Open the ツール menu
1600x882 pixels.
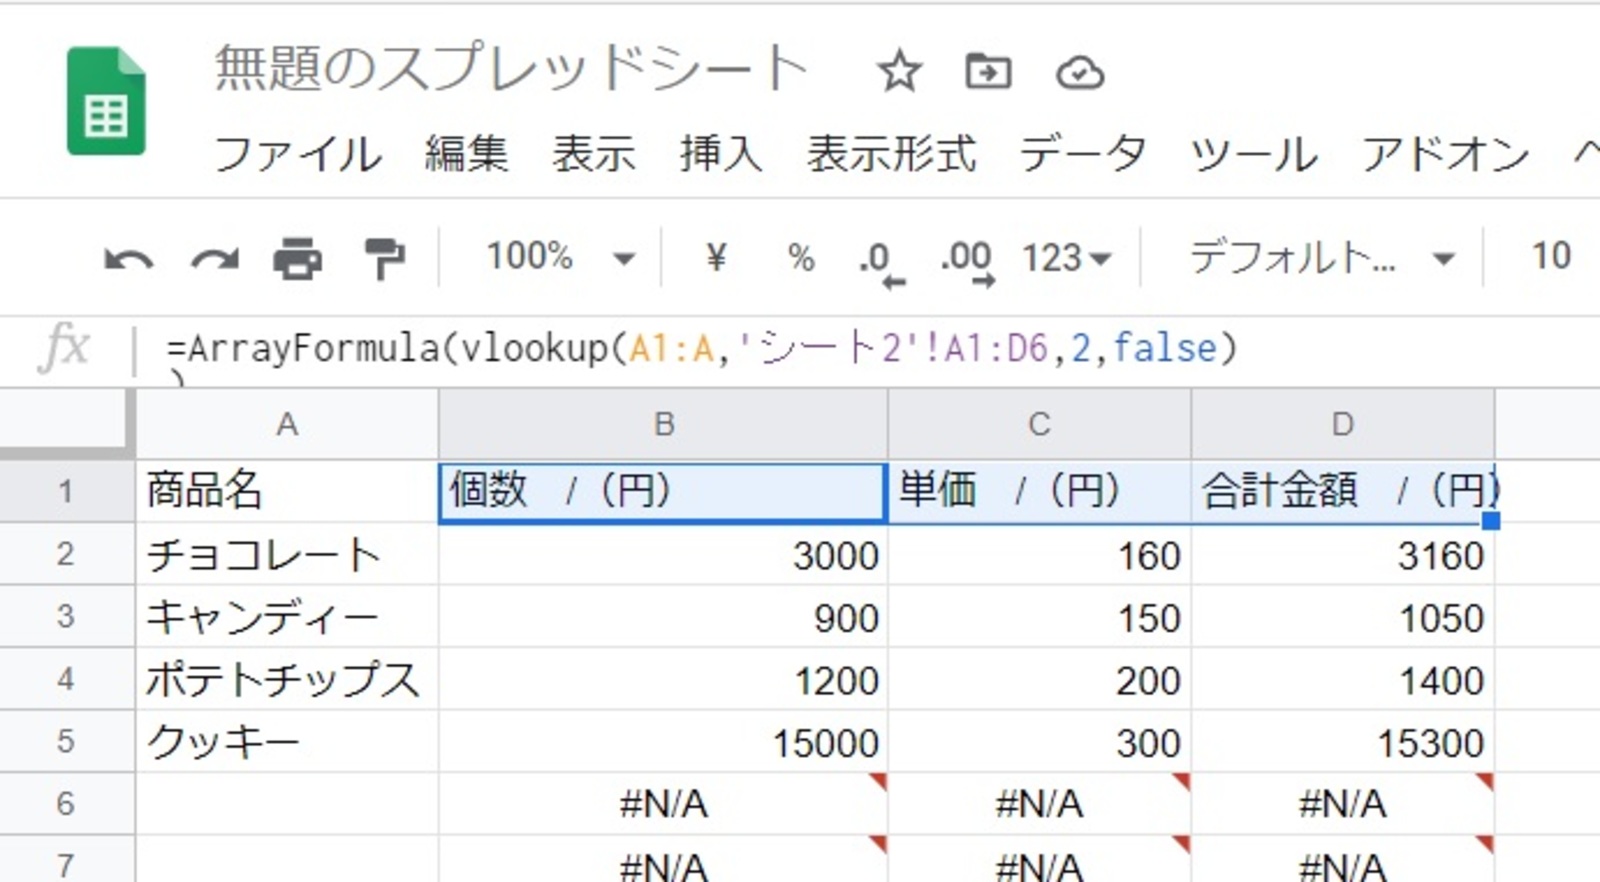coord(1253,154)
